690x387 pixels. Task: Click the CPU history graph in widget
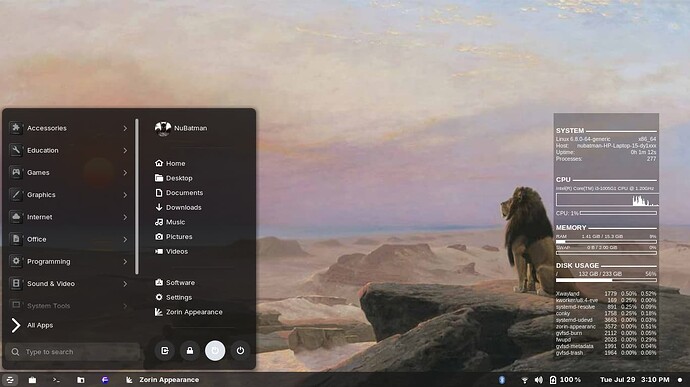tap(606, 200)
